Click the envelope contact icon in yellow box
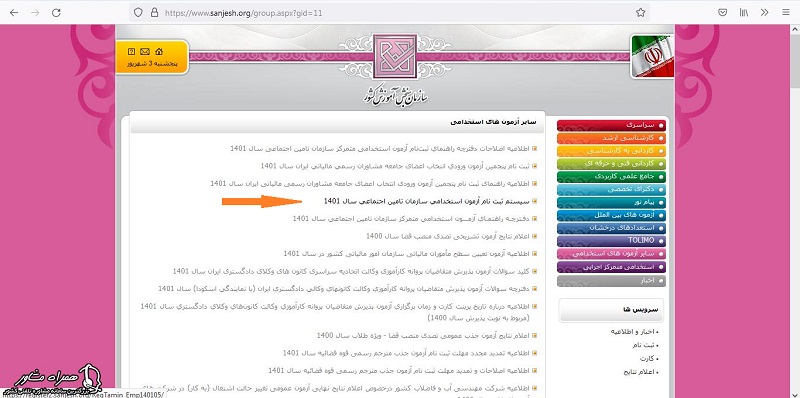This screenshot has width=800, height=398. pyautogui.click(x=145, y=52)
